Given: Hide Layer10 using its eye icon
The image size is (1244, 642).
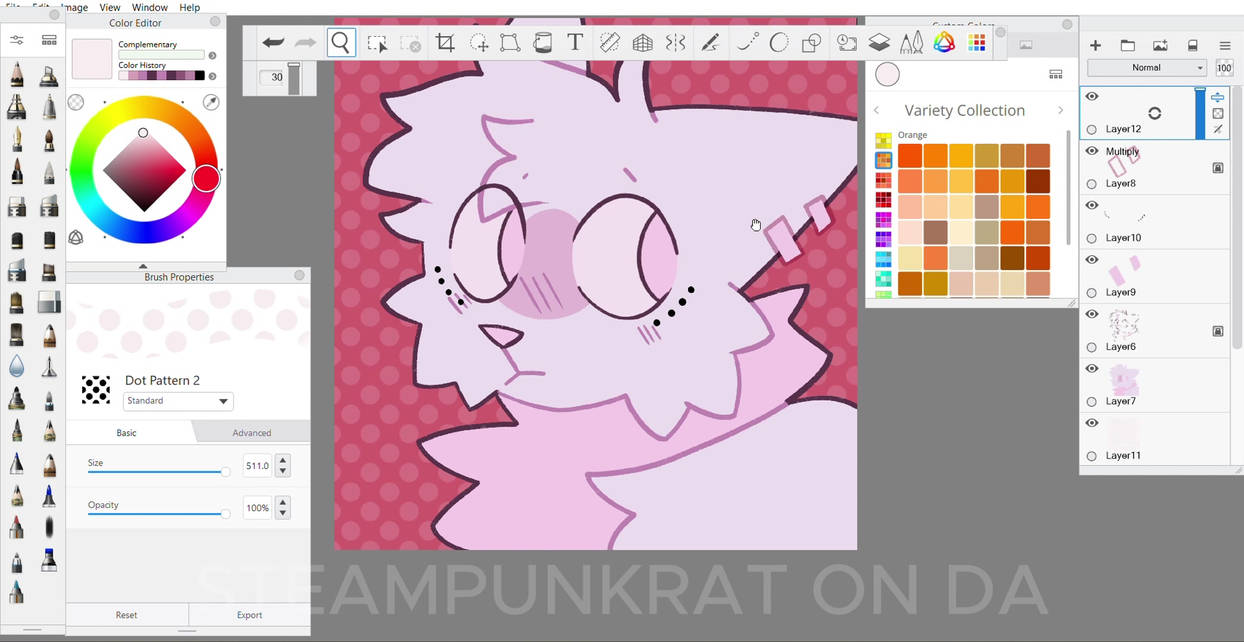Looking at the screenshot, I should point(1092,205).
